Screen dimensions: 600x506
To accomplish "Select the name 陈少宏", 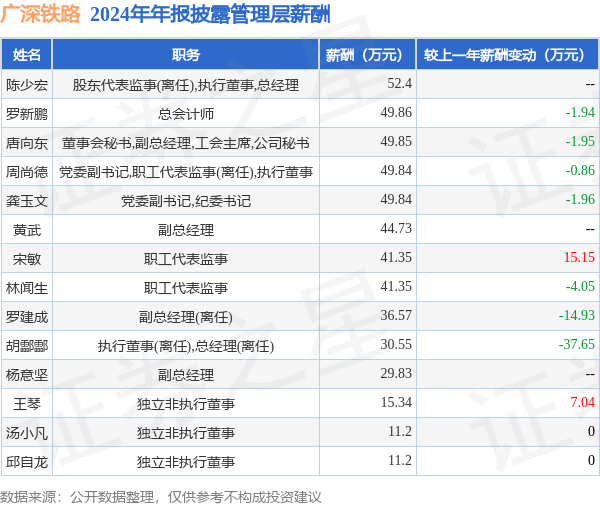I will pos(27,85).
